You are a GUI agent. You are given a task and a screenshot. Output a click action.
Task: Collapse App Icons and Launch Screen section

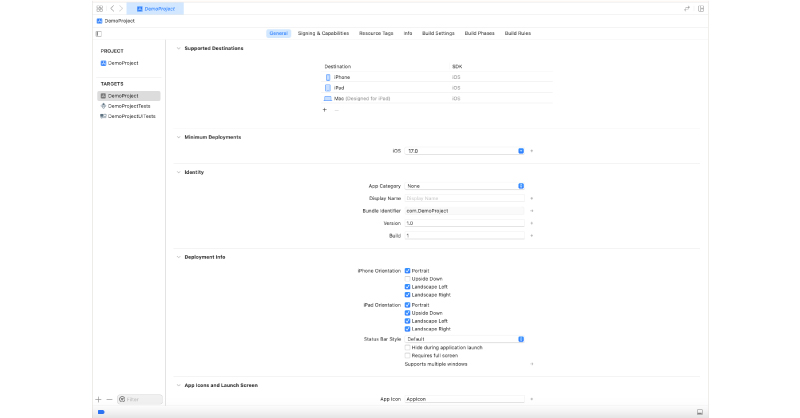[179, 385]
